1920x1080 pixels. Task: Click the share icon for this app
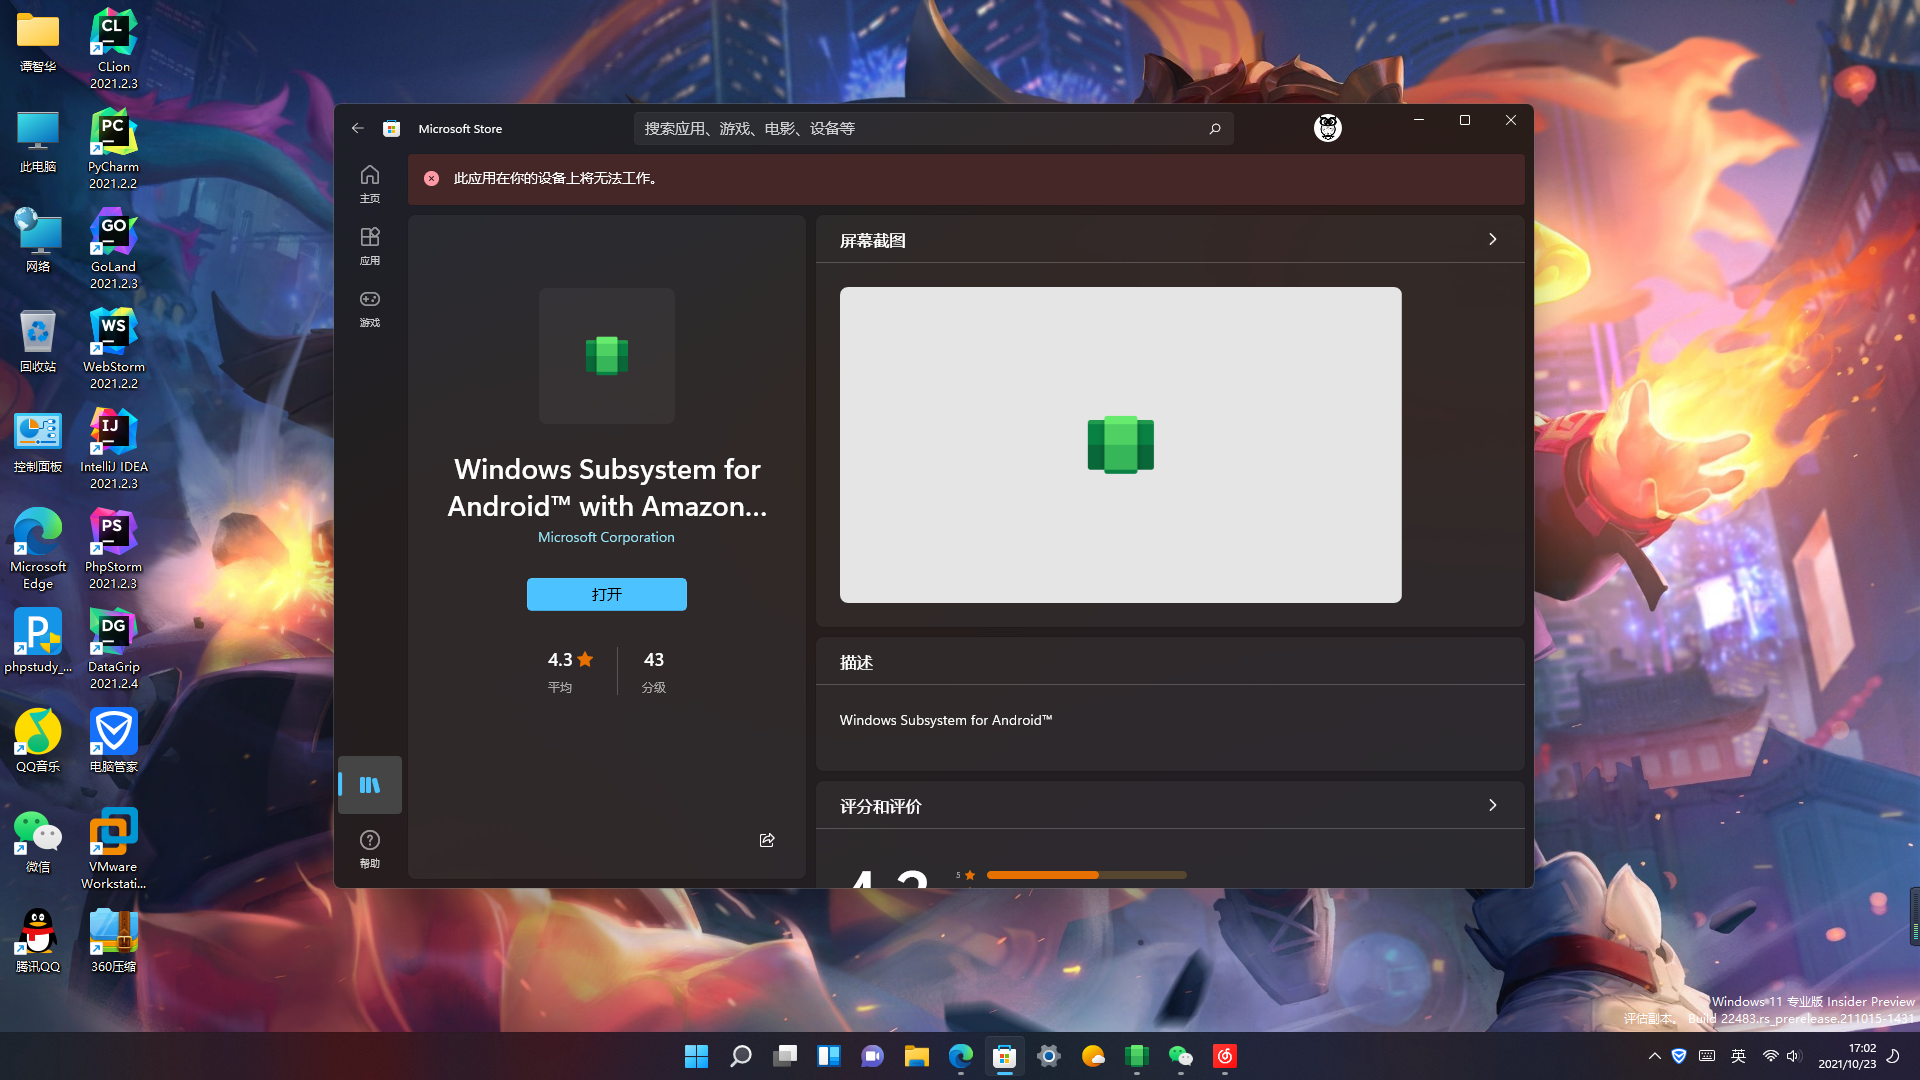767,840
